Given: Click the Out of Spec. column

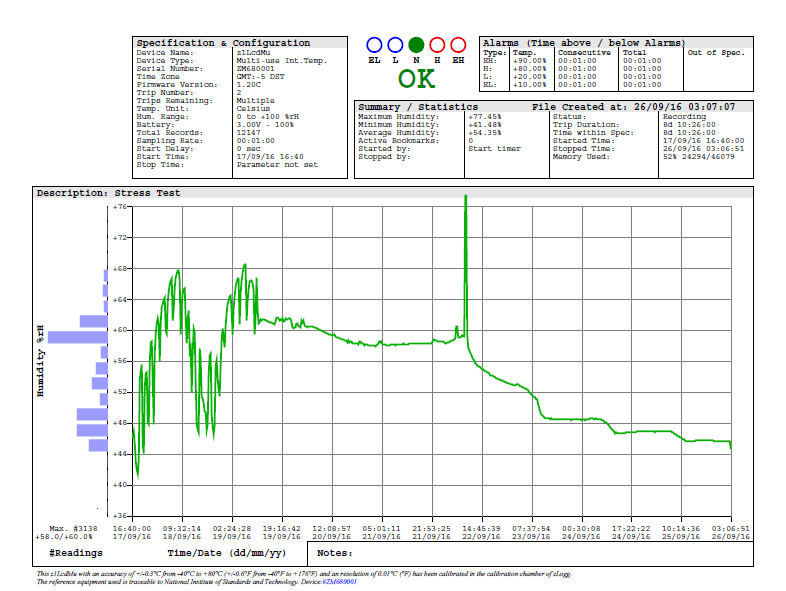Looking at the screenshot, I should [x=714, y=53].
